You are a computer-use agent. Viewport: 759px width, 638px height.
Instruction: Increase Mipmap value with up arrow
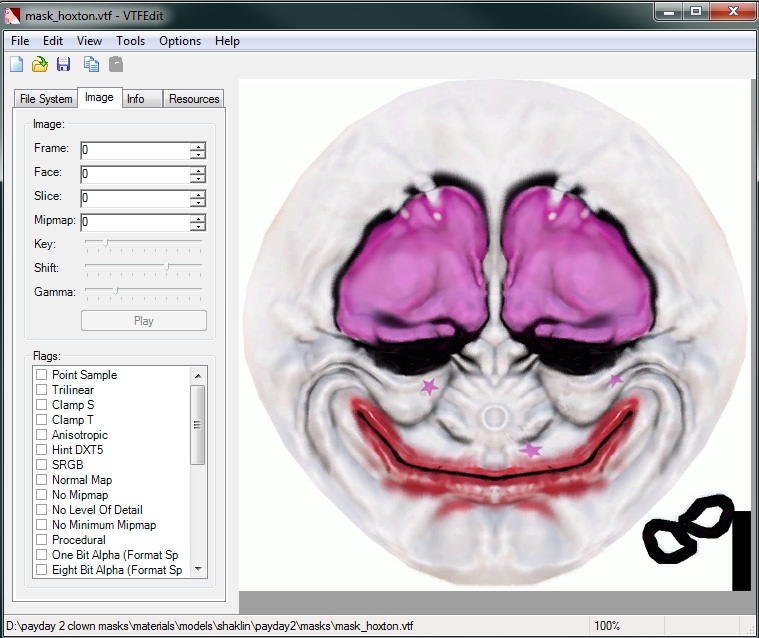coord(197,218)
